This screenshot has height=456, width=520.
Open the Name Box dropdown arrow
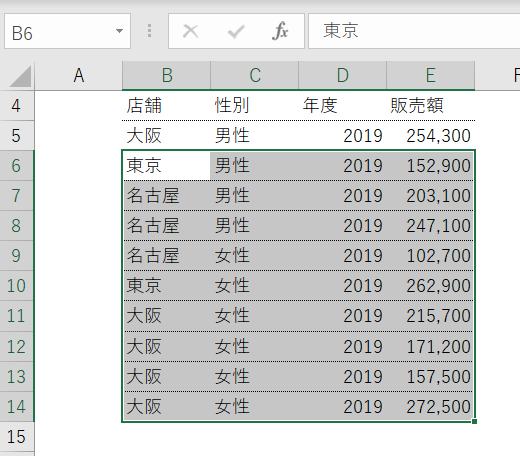pos(119,31)
